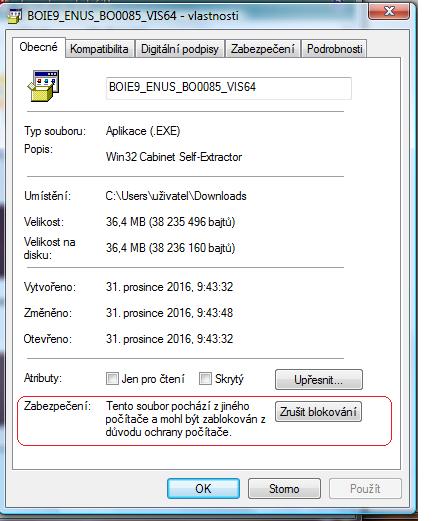This screenshot has width=441, height=521.
Task: Click the greyed-out Použít button
Action: click(365, 489)
